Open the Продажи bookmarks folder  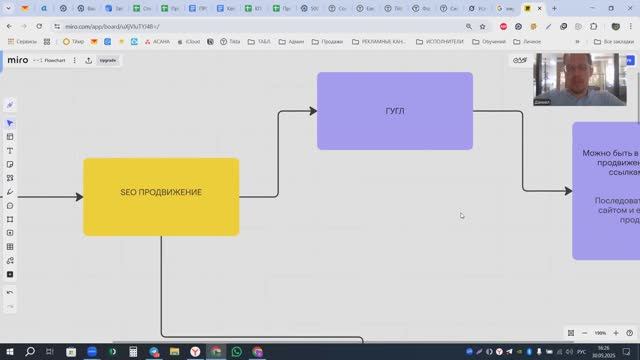pyautogui.click(x=327, y=42)
